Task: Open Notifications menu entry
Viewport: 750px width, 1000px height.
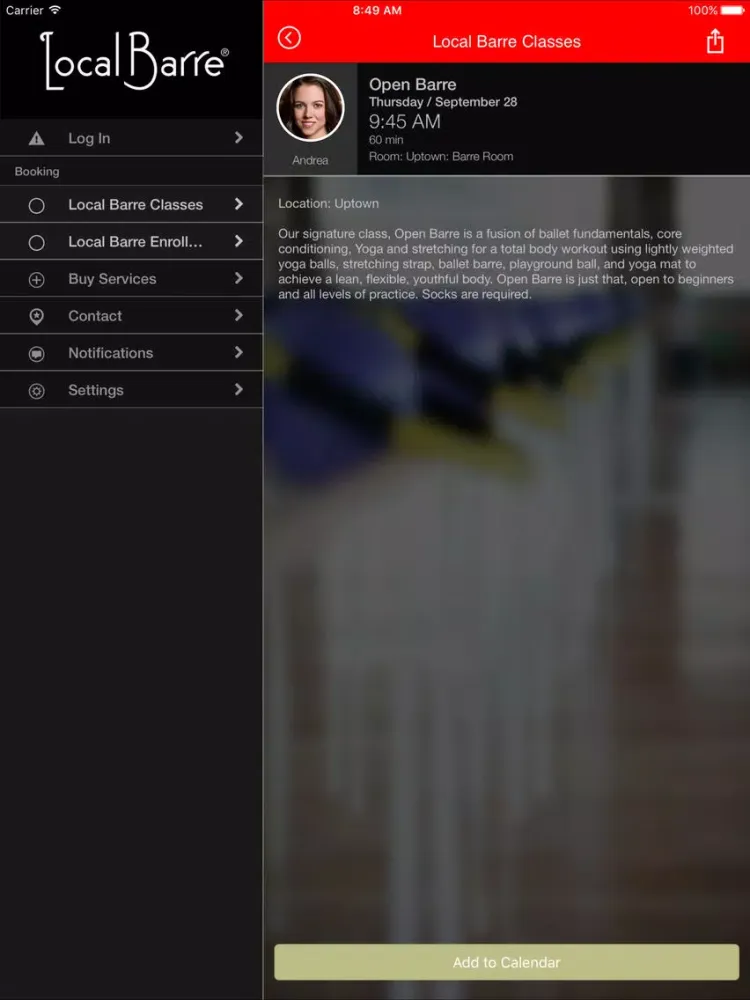Action: [x=131, y=352]
